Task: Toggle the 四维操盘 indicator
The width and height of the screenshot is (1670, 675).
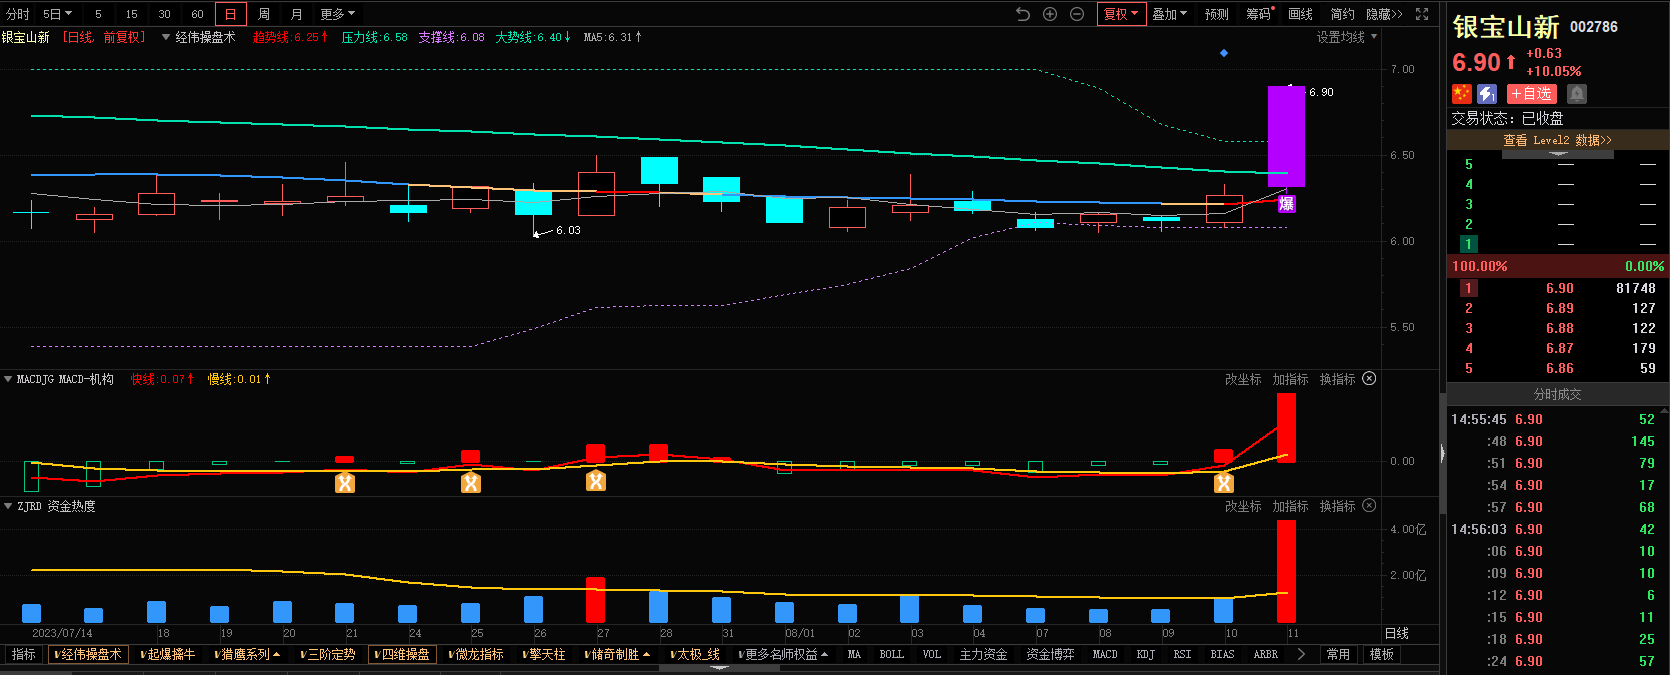Action: coord(403,655)
